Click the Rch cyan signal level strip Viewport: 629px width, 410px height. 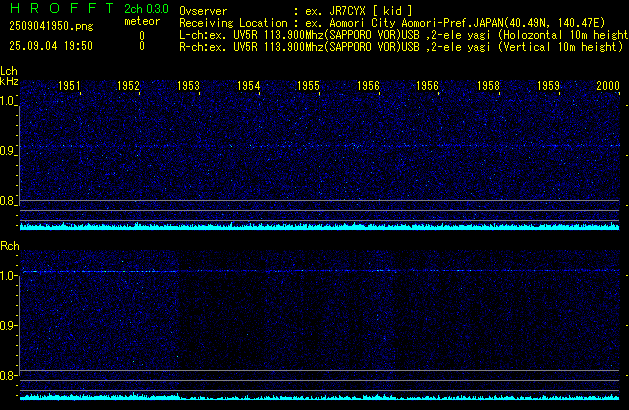click(x=319, y=397)
